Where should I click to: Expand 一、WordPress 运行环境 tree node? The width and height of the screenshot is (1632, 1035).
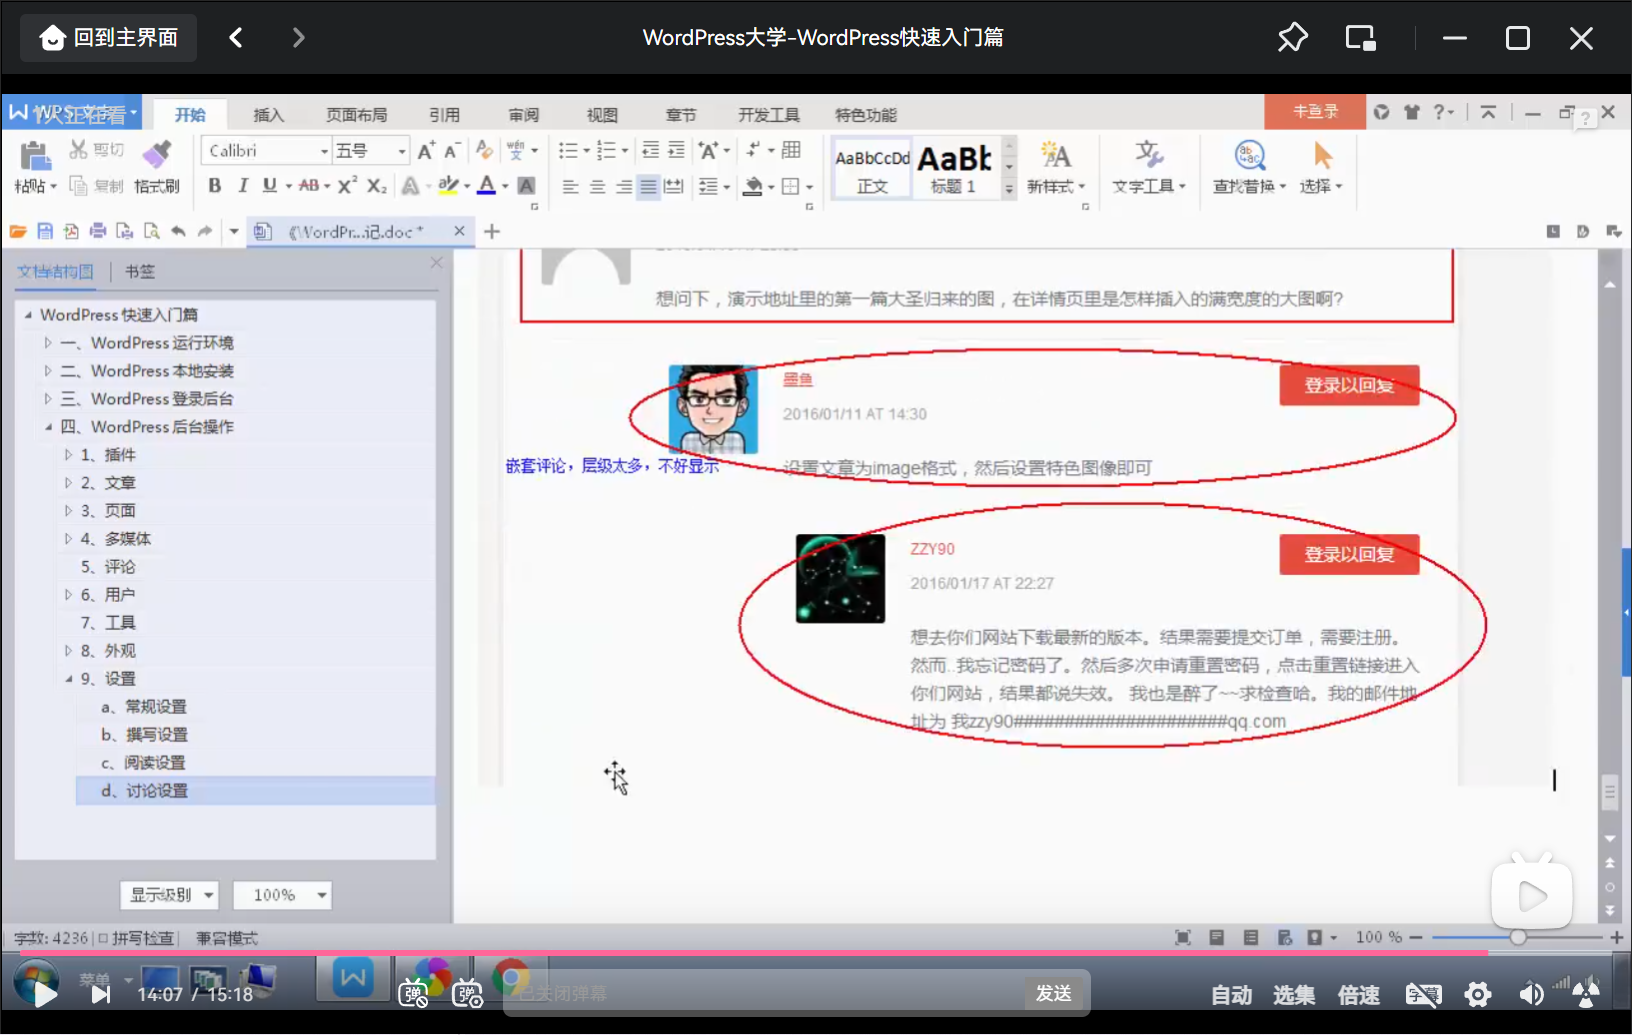click(x=47, y=343)
